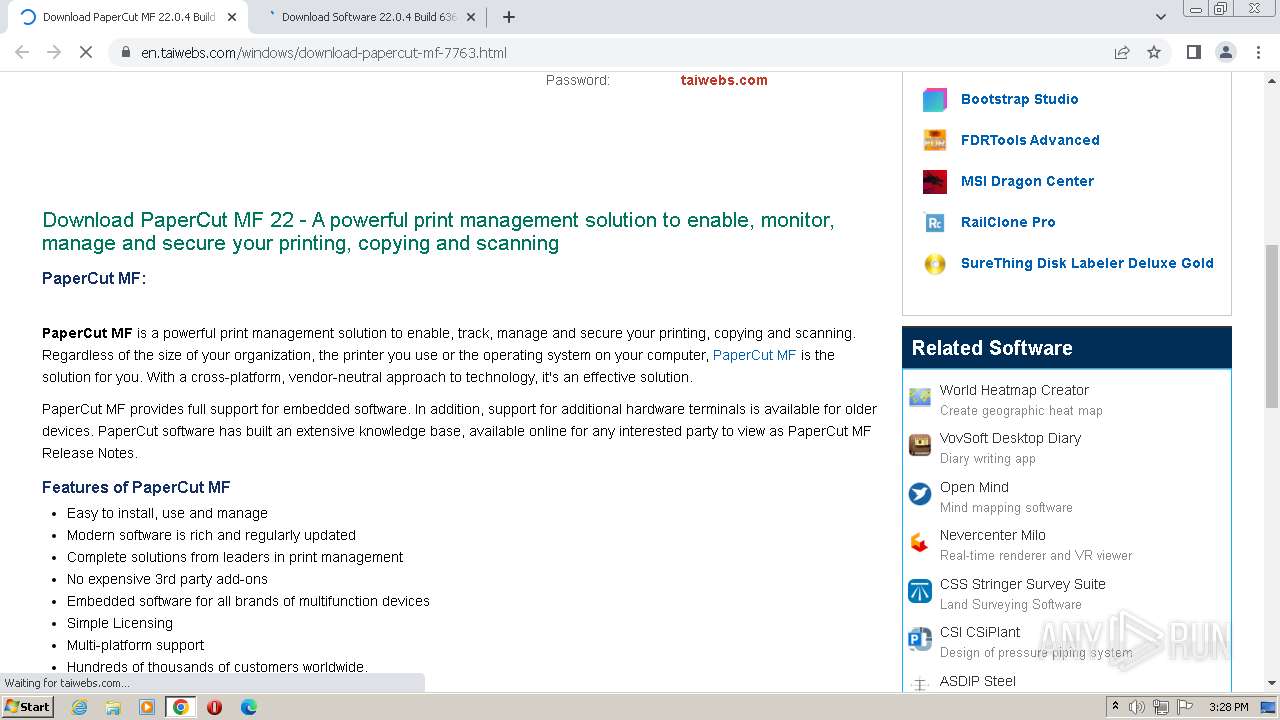Open the CSI CSiPlant software link
The image size is (1280, 720).
tap(979, 632)
